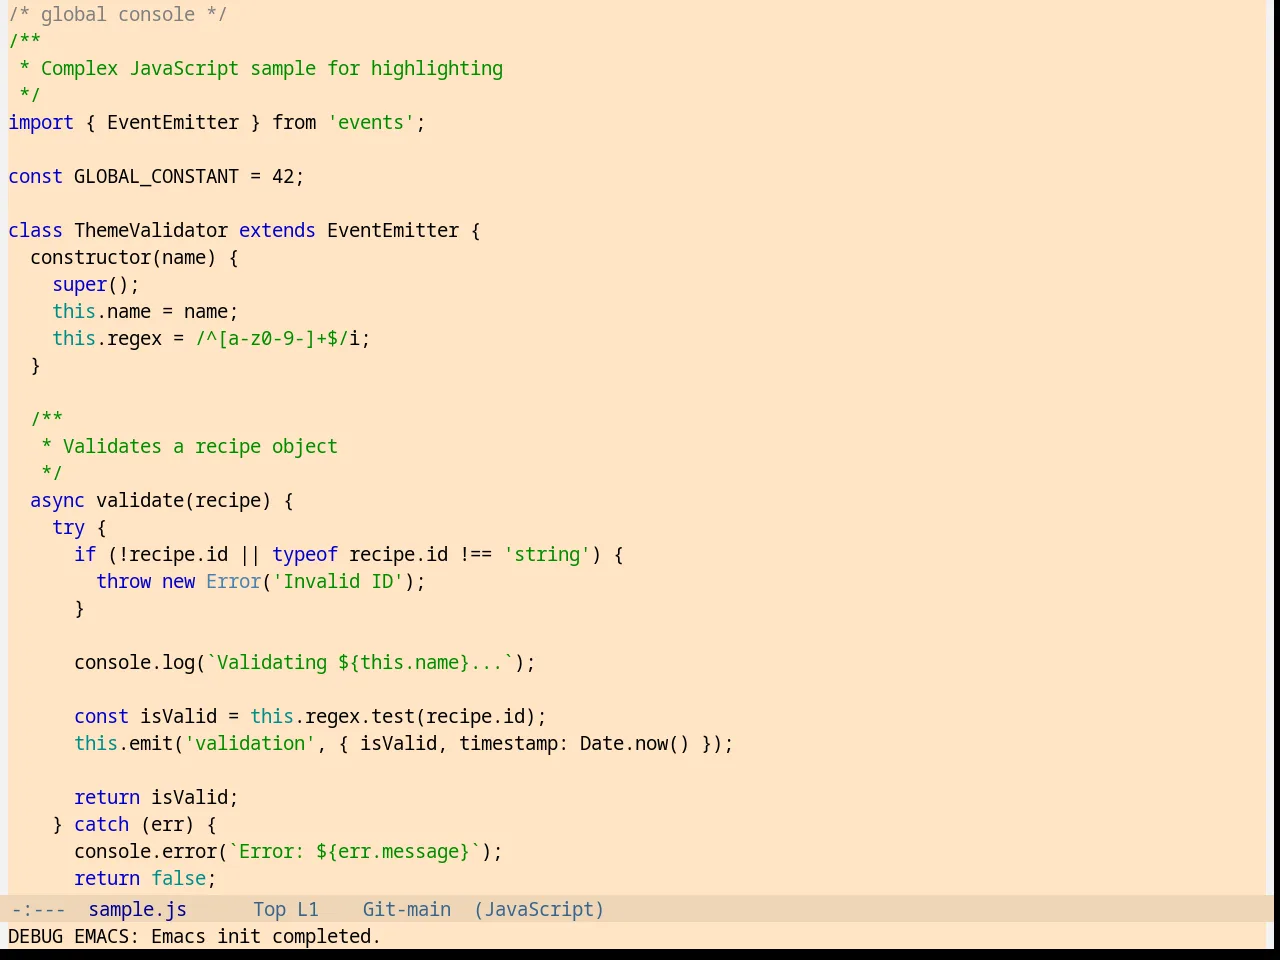Select 'regex.test(recipe.id)' expression
Image resolution: width=1280 pixels, height=960 pixels.
click(x=420, y=716)
